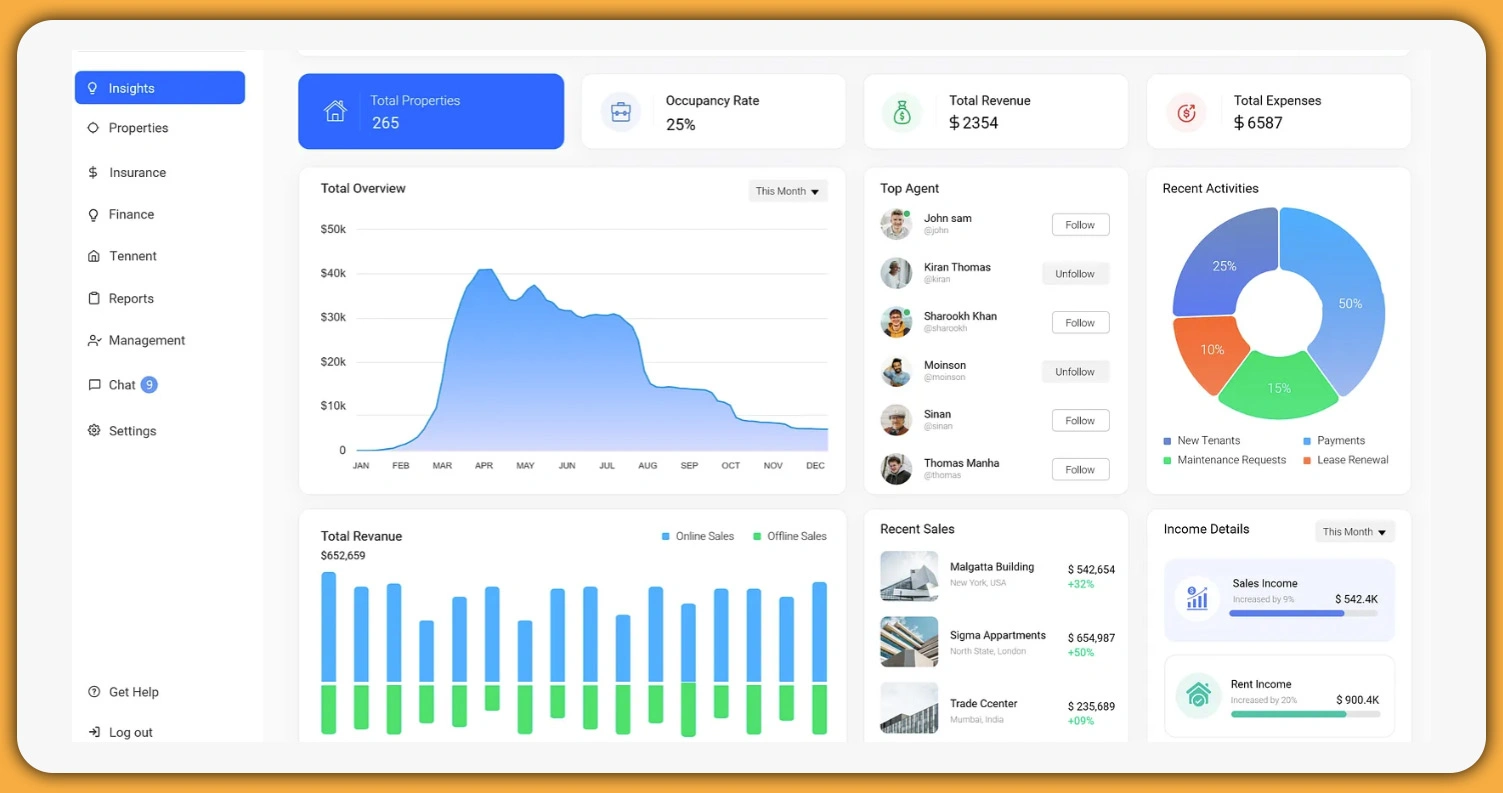Open the Insurance section via its dollar icon
The image size is (1503, 793).
tap(91, 172)
